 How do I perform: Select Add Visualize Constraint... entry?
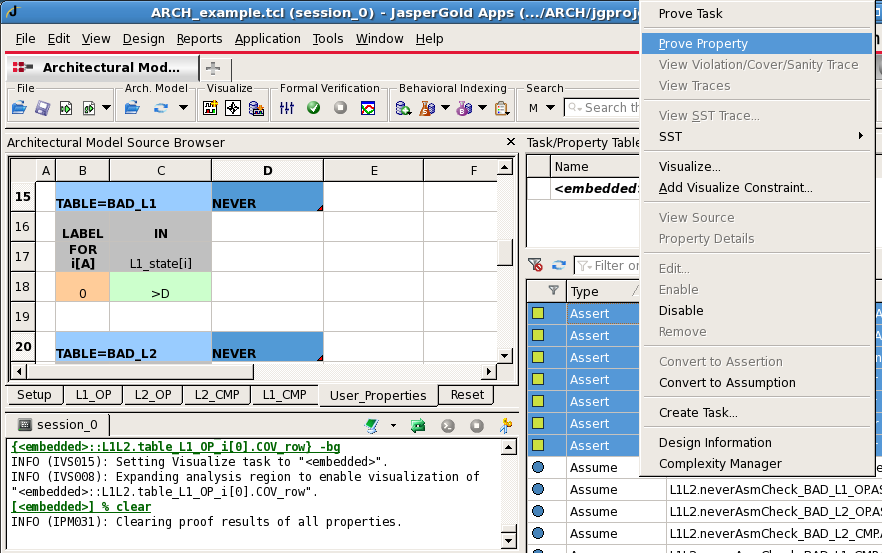[x=757, y=188]
